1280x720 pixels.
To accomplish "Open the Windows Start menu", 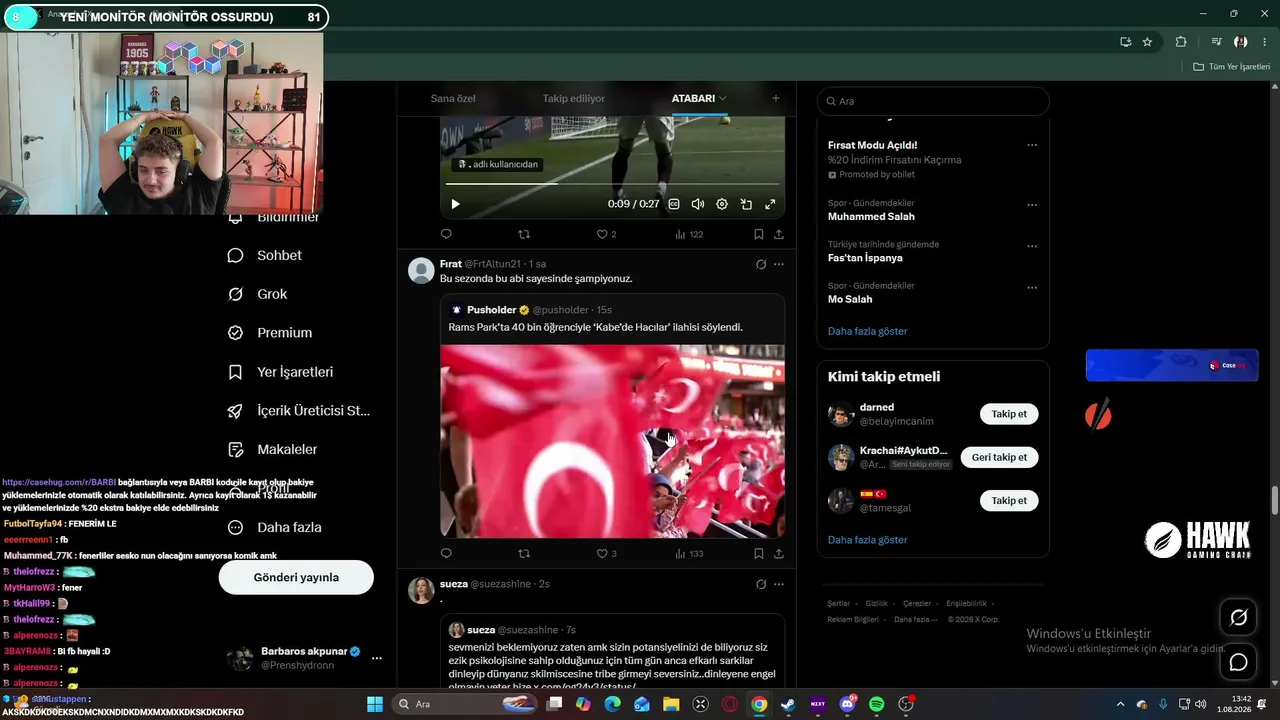I will [x=374, y=704].
